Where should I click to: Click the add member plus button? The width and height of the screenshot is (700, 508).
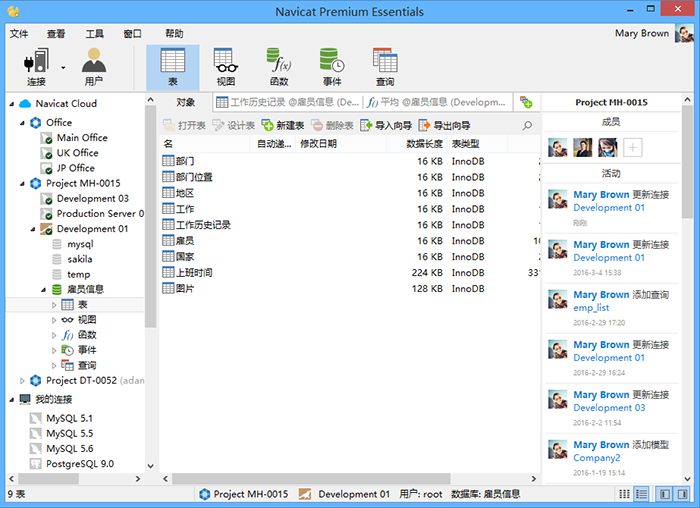(632, 148)
